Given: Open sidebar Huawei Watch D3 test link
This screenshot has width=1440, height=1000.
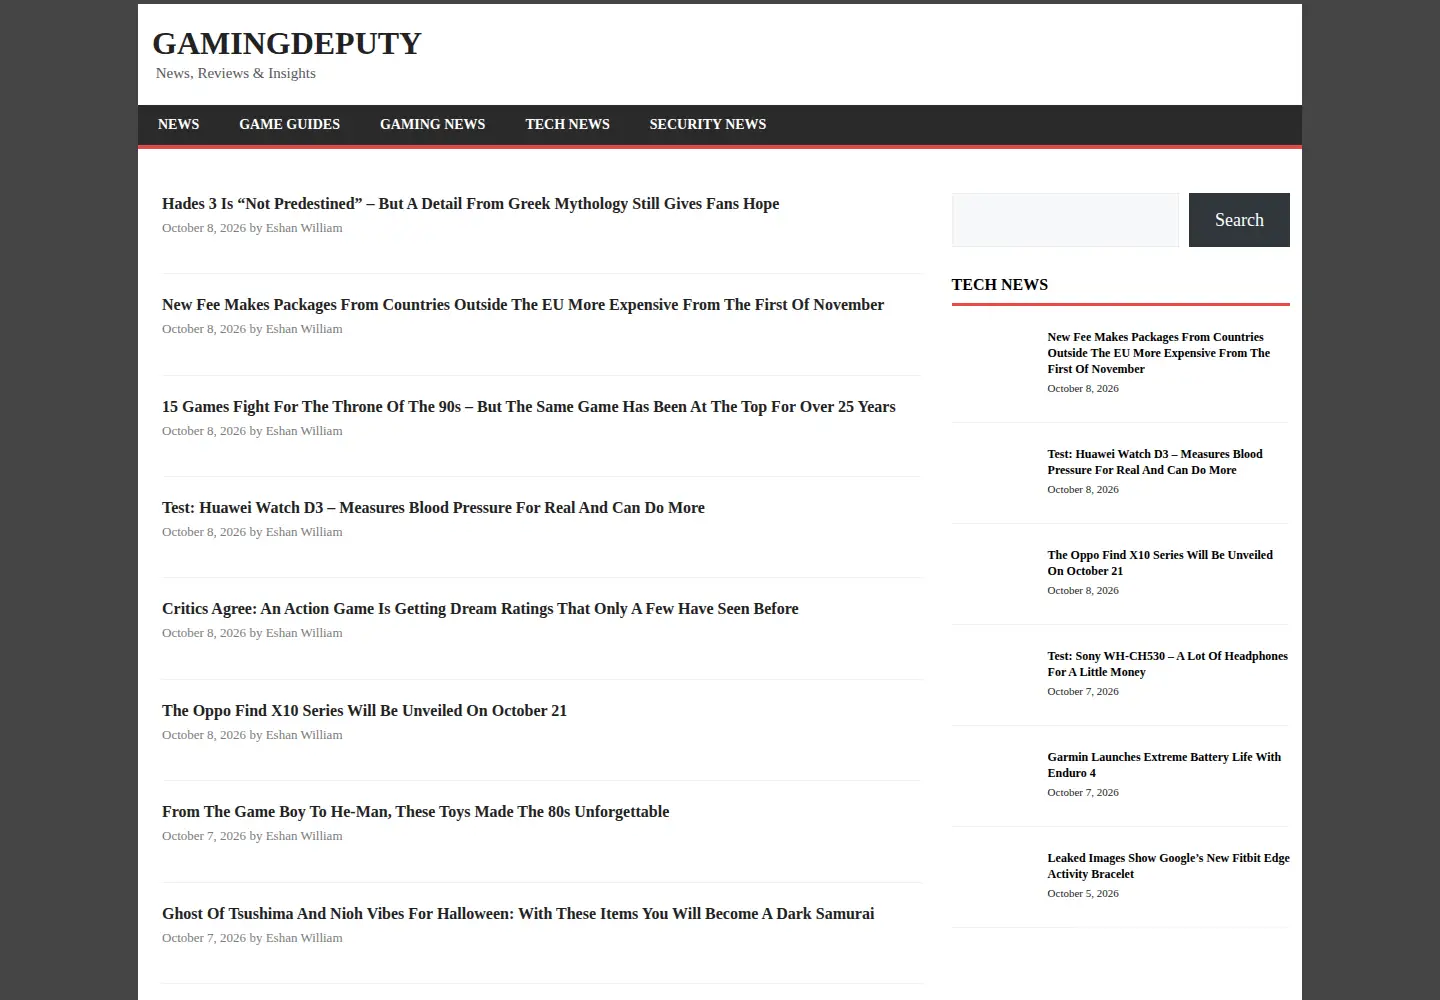Looking at the screenshot, I should 1155,462.
